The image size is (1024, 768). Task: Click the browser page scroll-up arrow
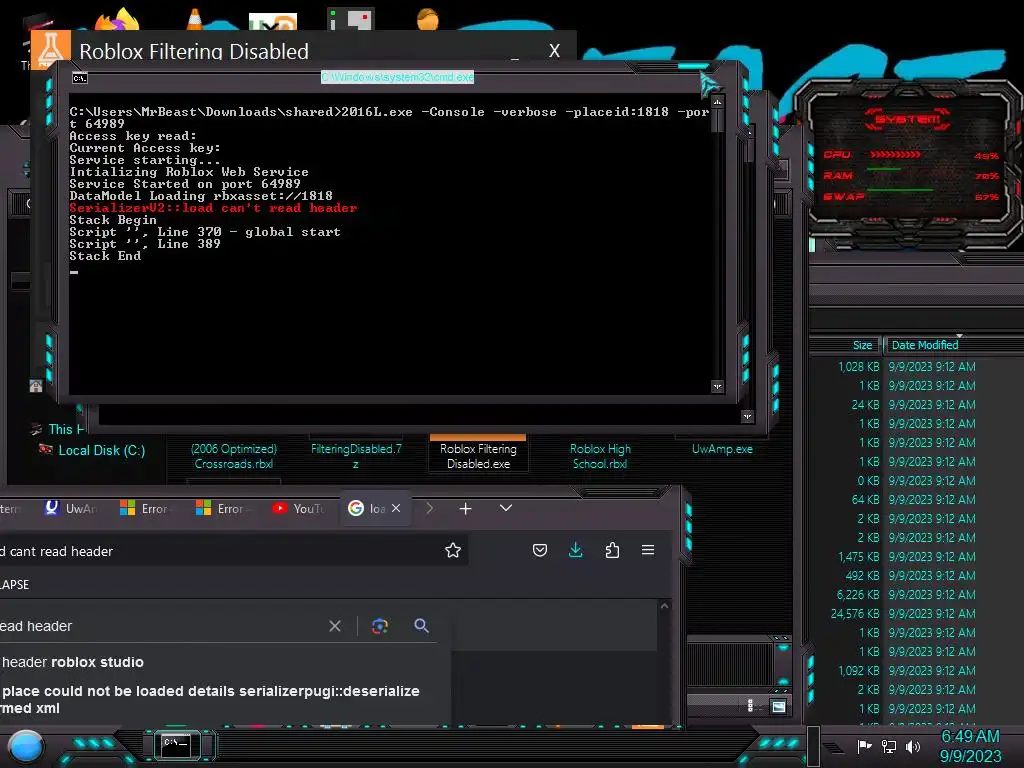(x=664, y=606)
